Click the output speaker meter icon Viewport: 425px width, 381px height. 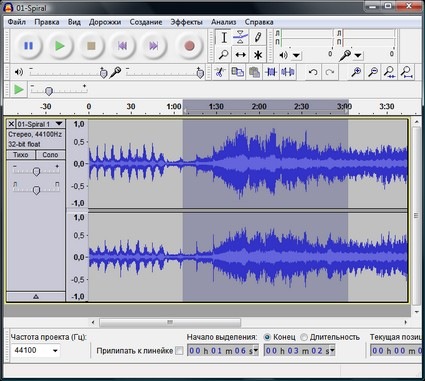coord(283,55)
